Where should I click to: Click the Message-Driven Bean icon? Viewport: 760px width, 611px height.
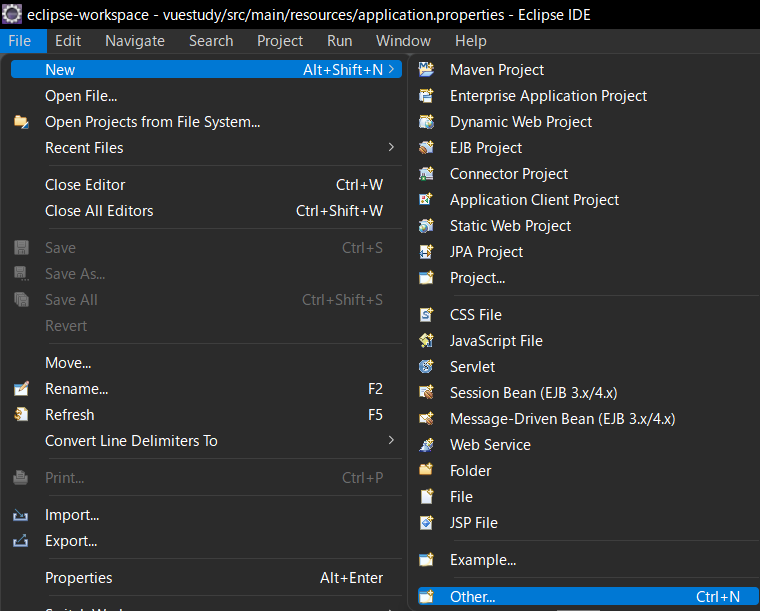[x=426, y=419]
